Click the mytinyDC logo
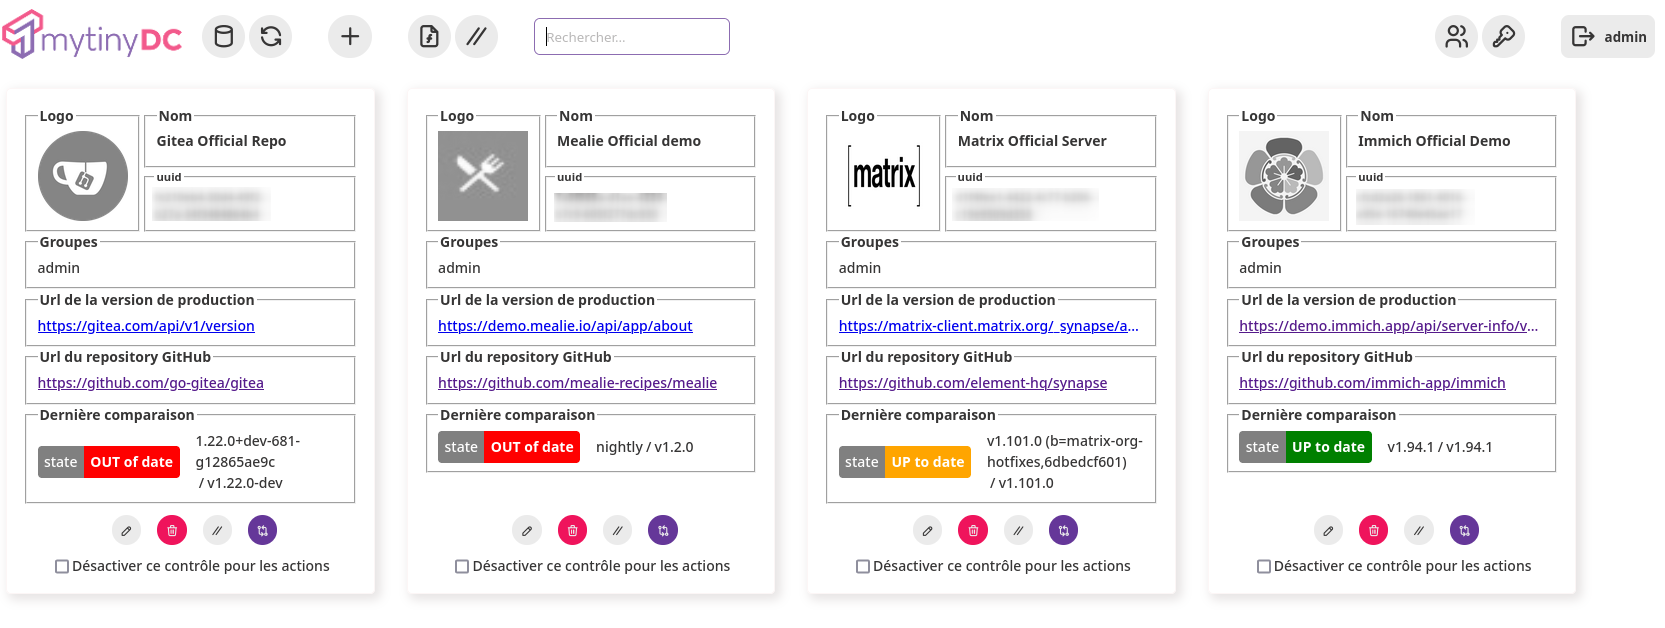The height and width of the screenshot is (628, 1665). pyautogui.click(x=93, y=35)
